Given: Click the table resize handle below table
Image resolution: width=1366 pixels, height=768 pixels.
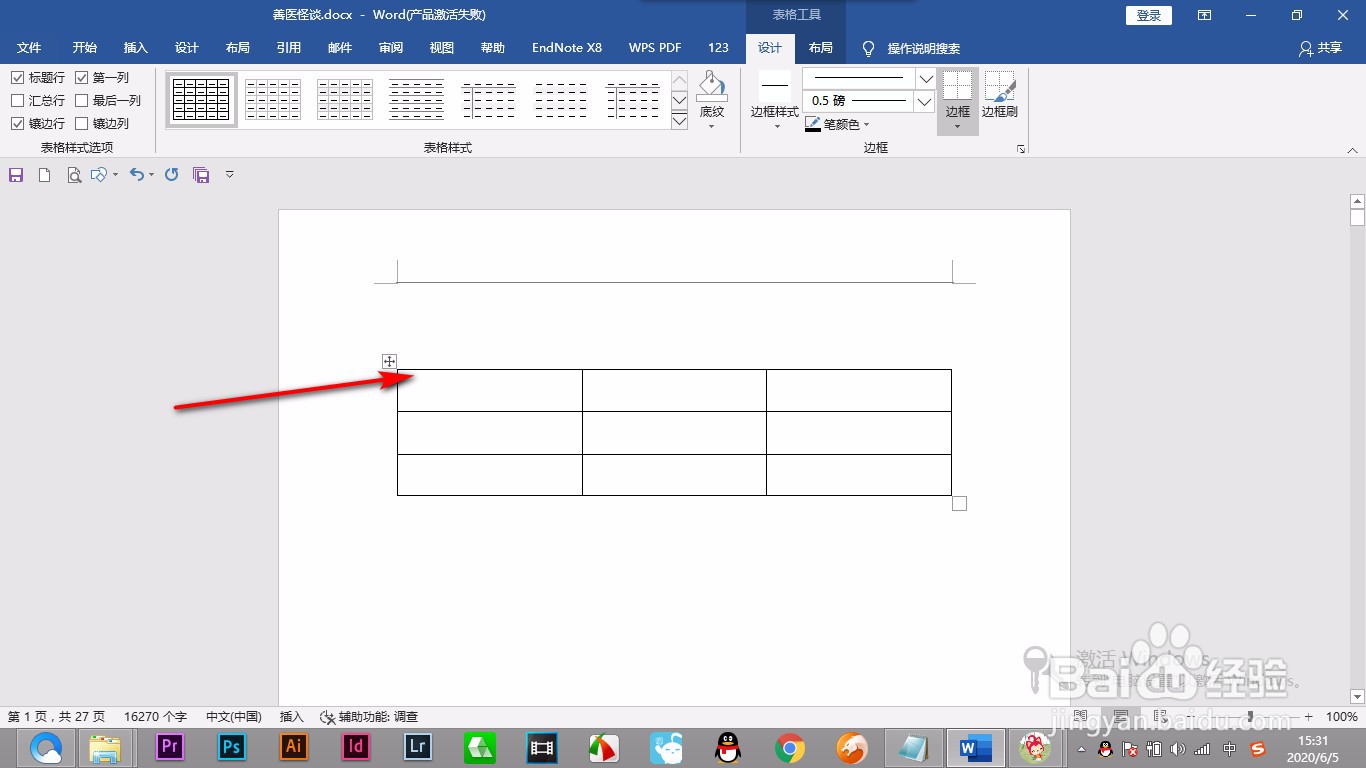Looking at the screenshot, I should [959, 503].
